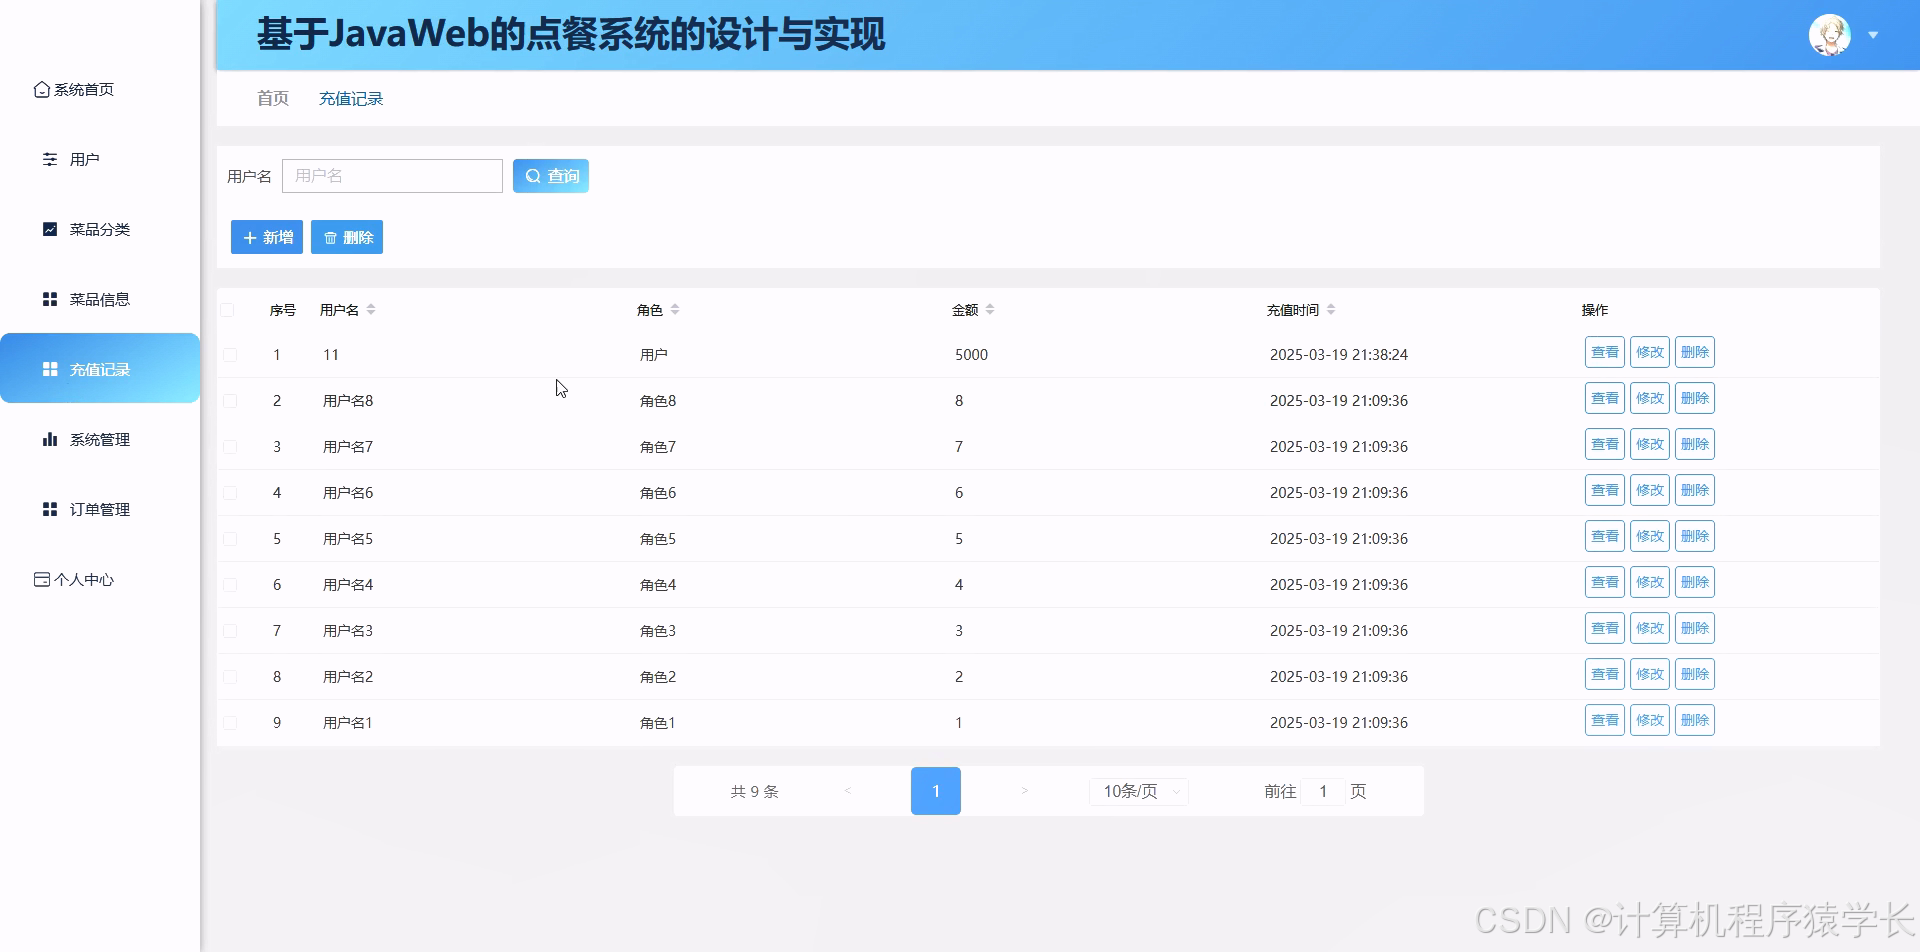Open 菜品信息 from the sidebar

pos(50,298)
